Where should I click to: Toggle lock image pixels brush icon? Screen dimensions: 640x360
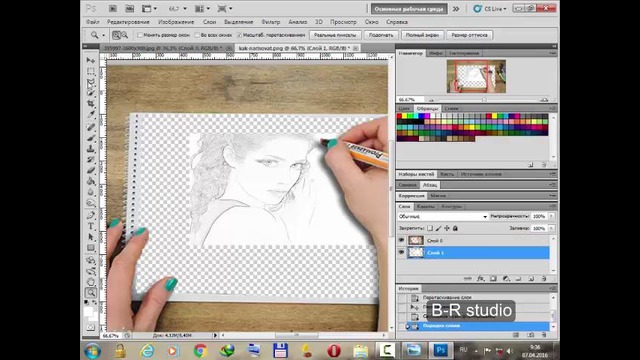(438, 228)
